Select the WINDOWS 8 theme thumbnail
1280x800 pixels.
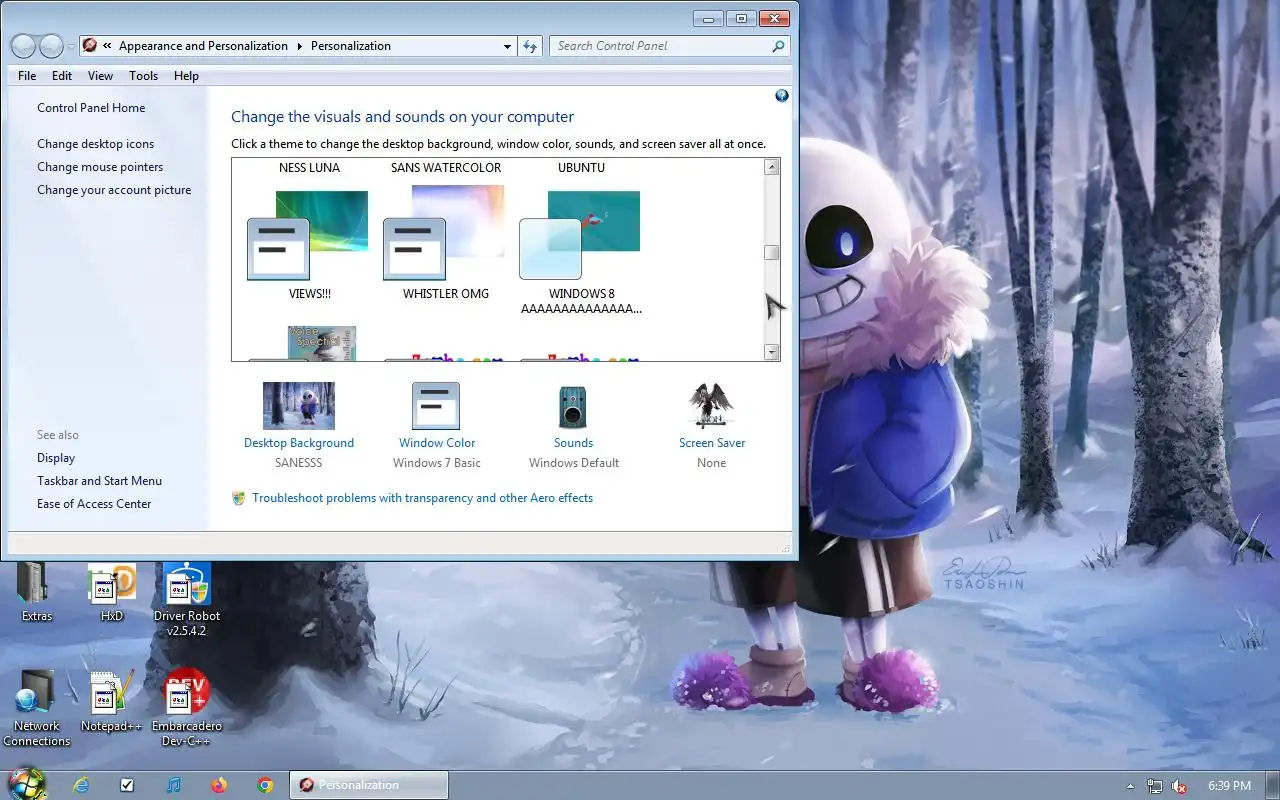pos(580,235)
